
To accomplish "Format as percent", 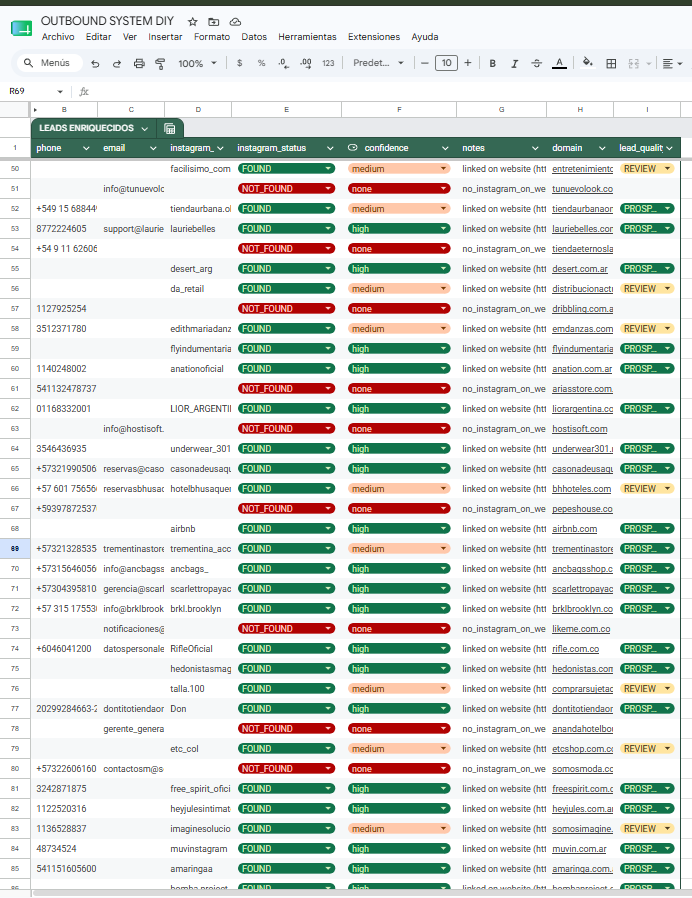I will tap(261, 63).
